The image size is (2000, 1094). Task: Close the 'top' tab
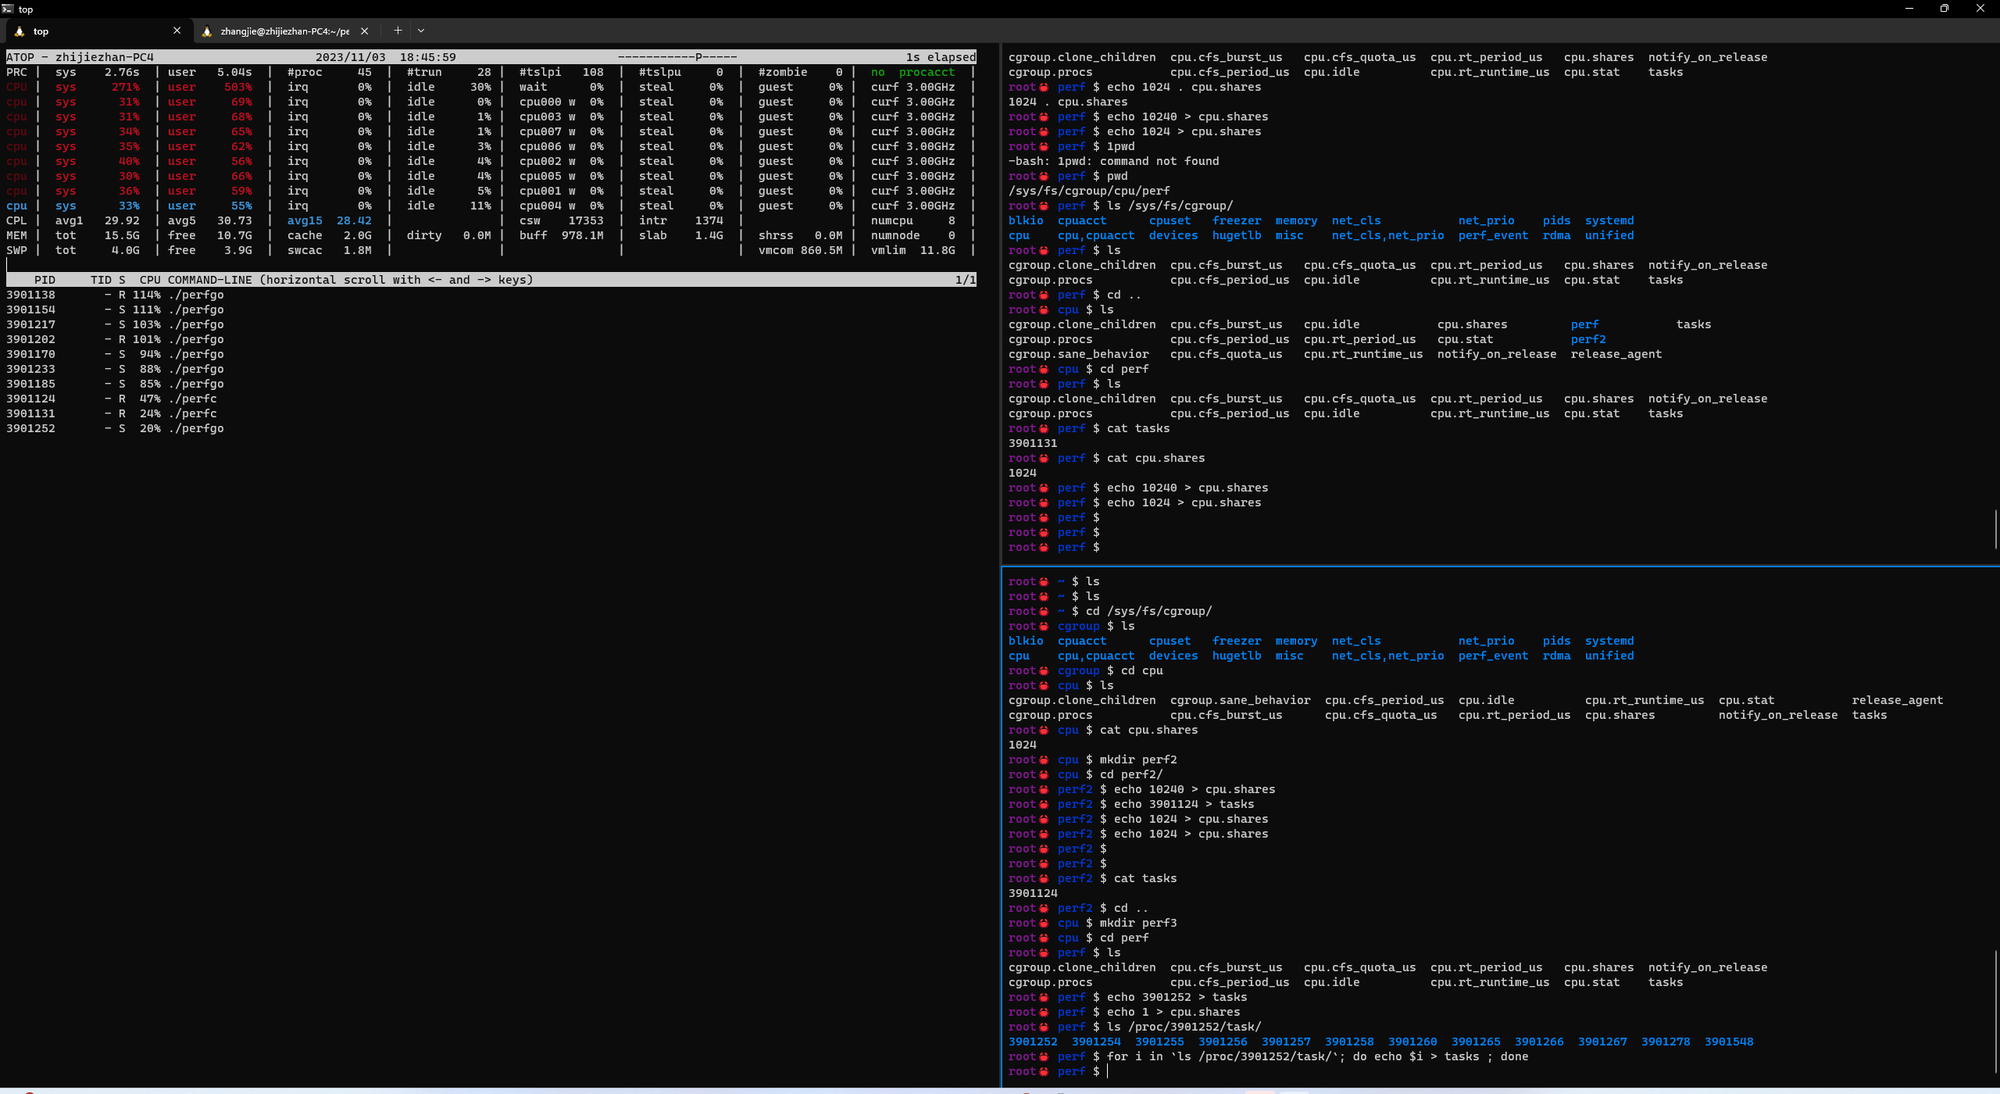(177, 31)
